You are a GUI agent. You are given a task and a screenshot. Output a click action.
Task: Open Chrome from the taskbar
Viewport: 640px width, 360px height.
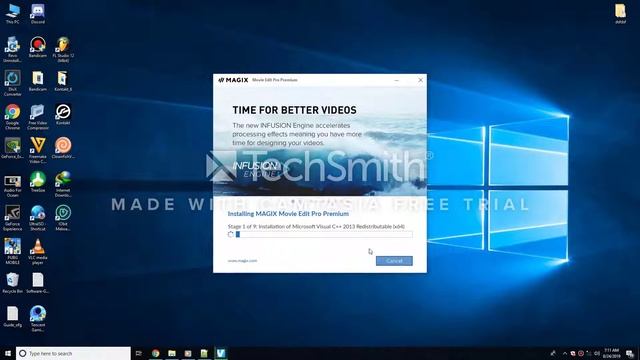(x=156, y=353)
